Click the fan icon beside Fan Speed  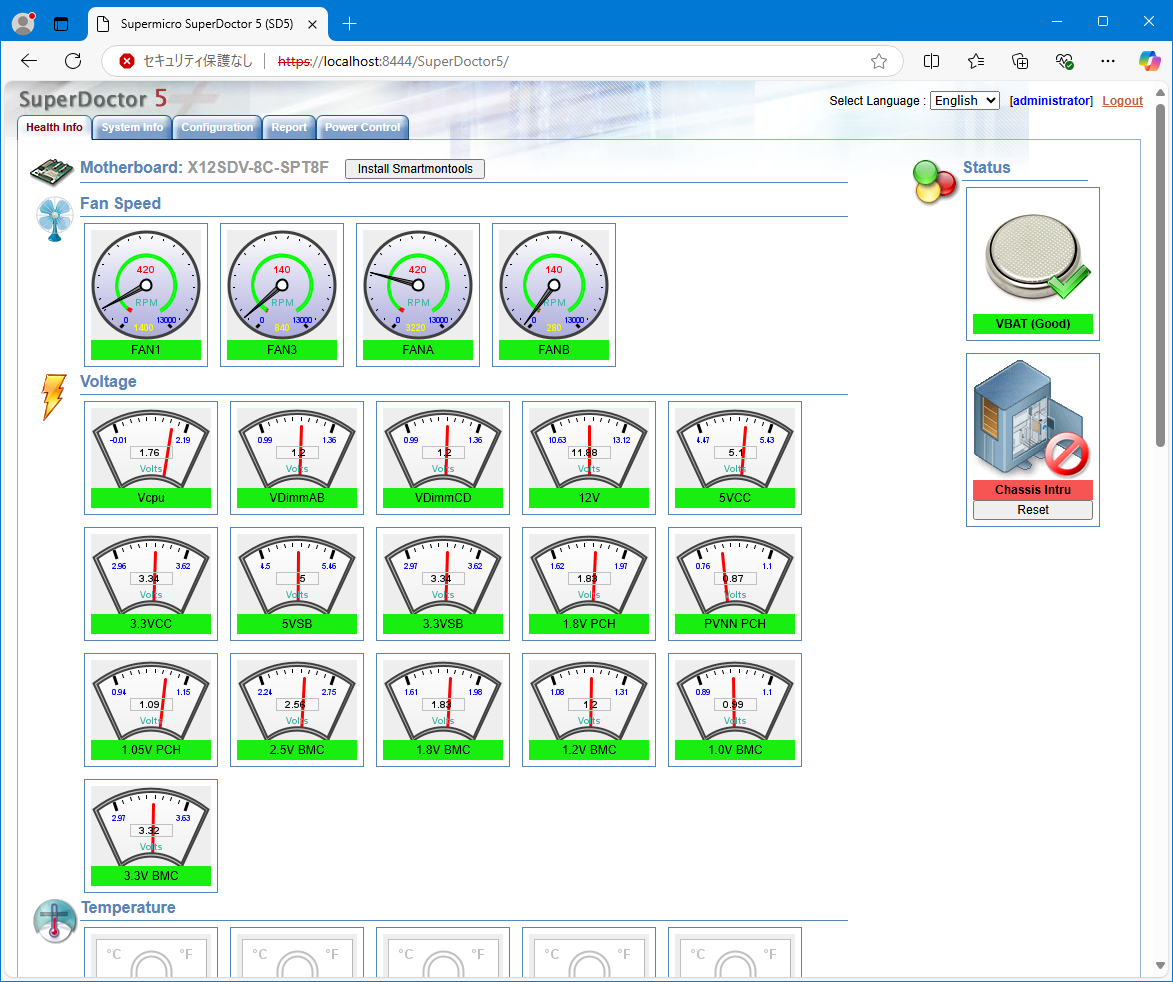point(55,219)
